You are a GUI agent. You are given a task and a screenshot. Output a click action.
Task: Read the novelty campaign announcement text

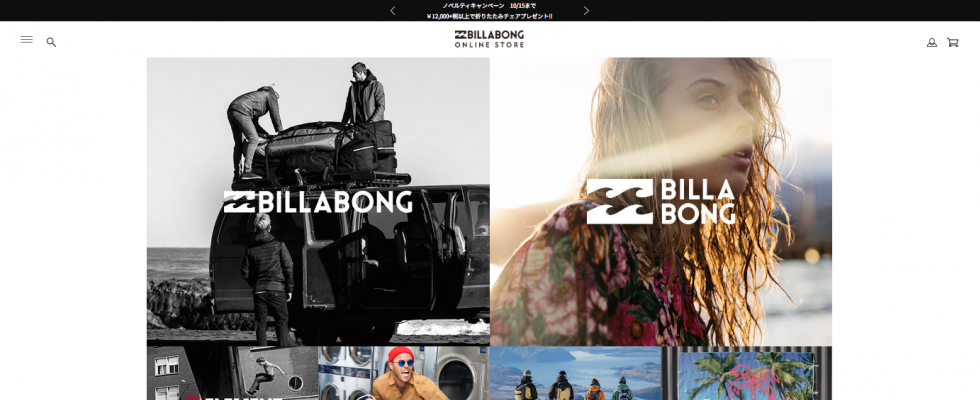pos(489,11)
